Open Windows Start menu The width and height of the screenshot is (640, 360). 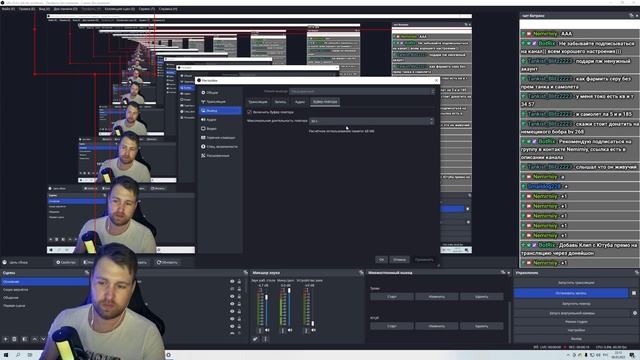click(x=6, y=355)
